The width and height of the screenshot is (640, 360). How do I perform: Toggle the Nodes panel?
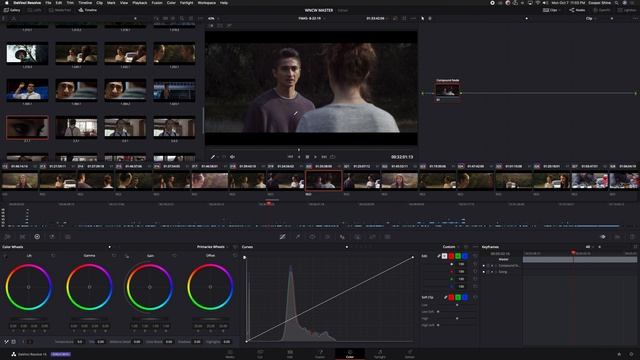[x=578, y=10]
